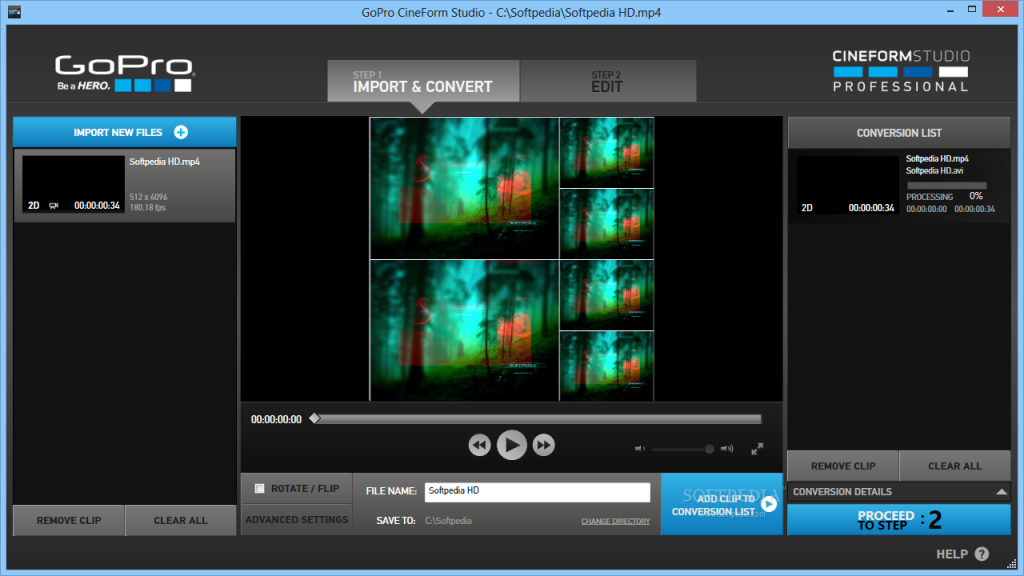Click the fast-forward control in the player
This screenshot has width=1024, height=576.
pos(544,445)
